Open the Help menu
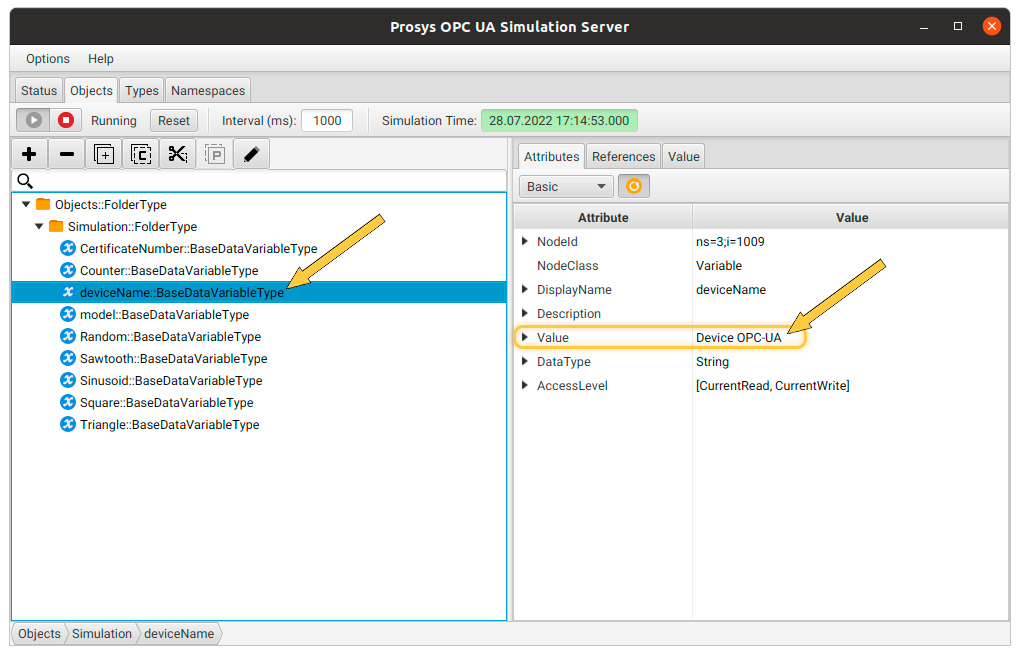 tap(101, 59)
